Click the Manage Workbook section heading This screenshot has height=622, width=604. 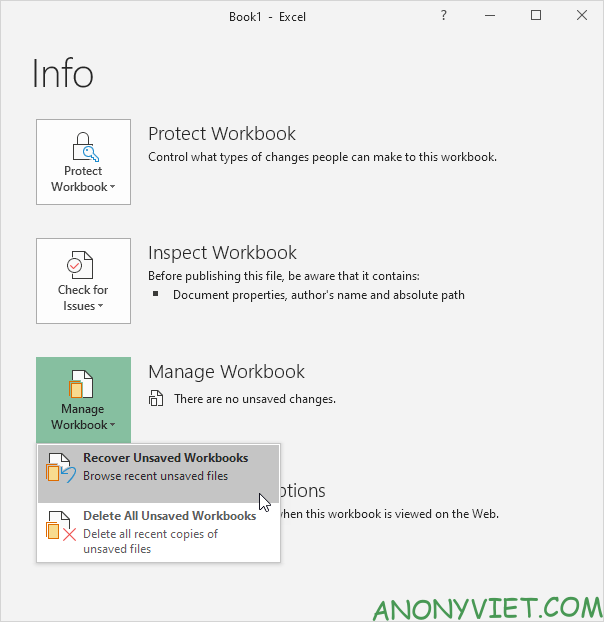226,372
